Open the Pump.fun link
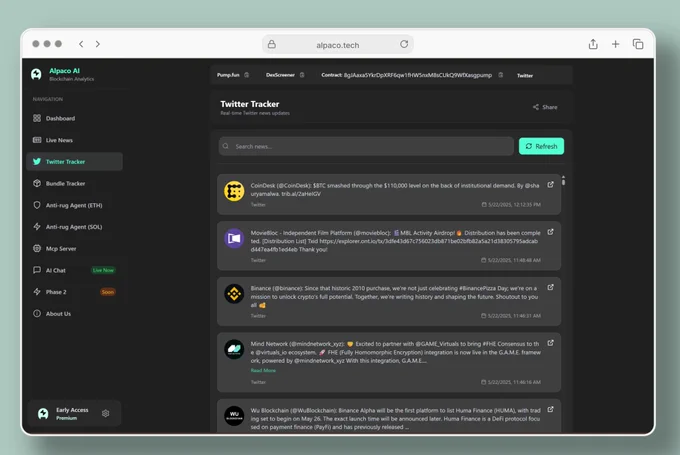 pos(228,75)
